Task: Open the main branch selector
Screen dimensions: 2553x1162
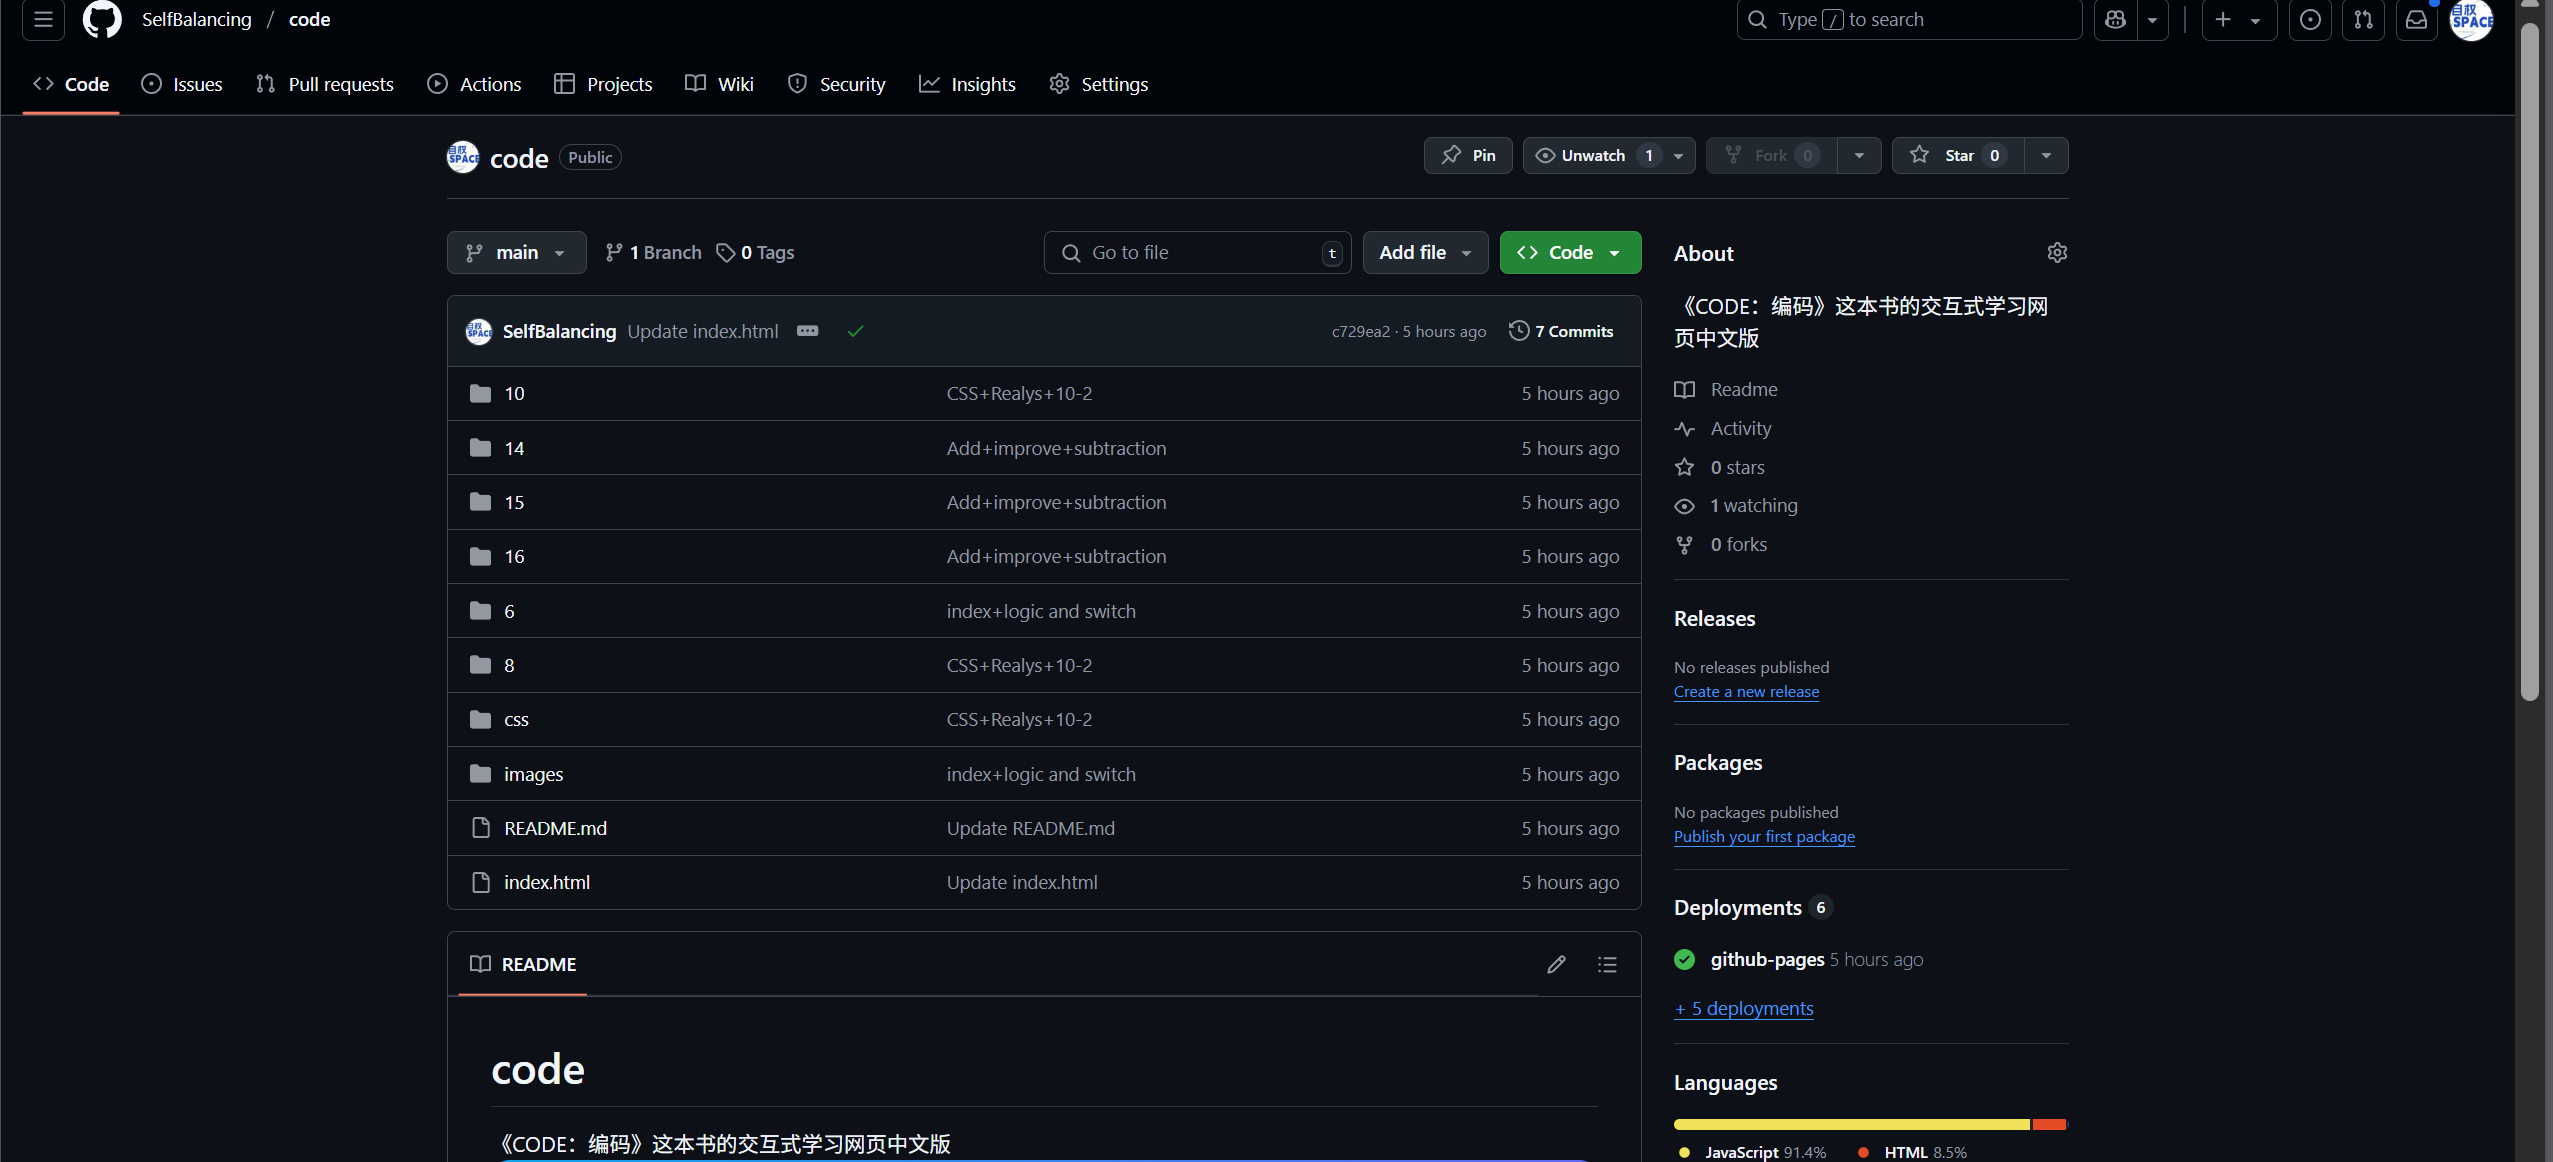Action: click(516, 252)
